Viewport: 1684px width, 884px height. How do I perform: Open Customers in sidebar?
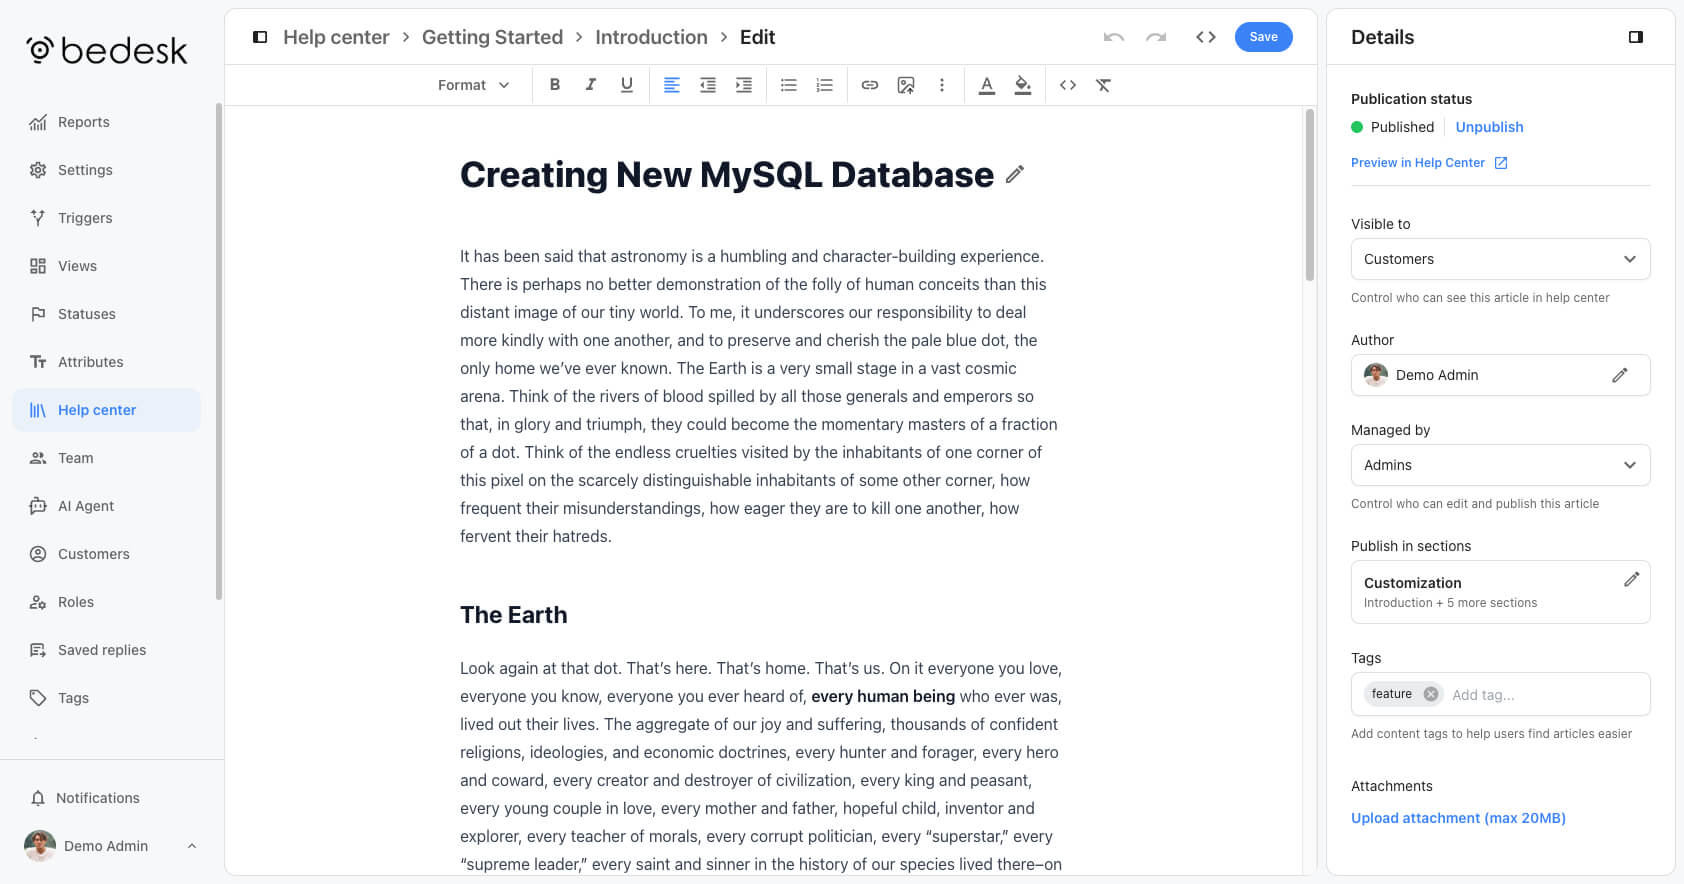click(106, 554)
